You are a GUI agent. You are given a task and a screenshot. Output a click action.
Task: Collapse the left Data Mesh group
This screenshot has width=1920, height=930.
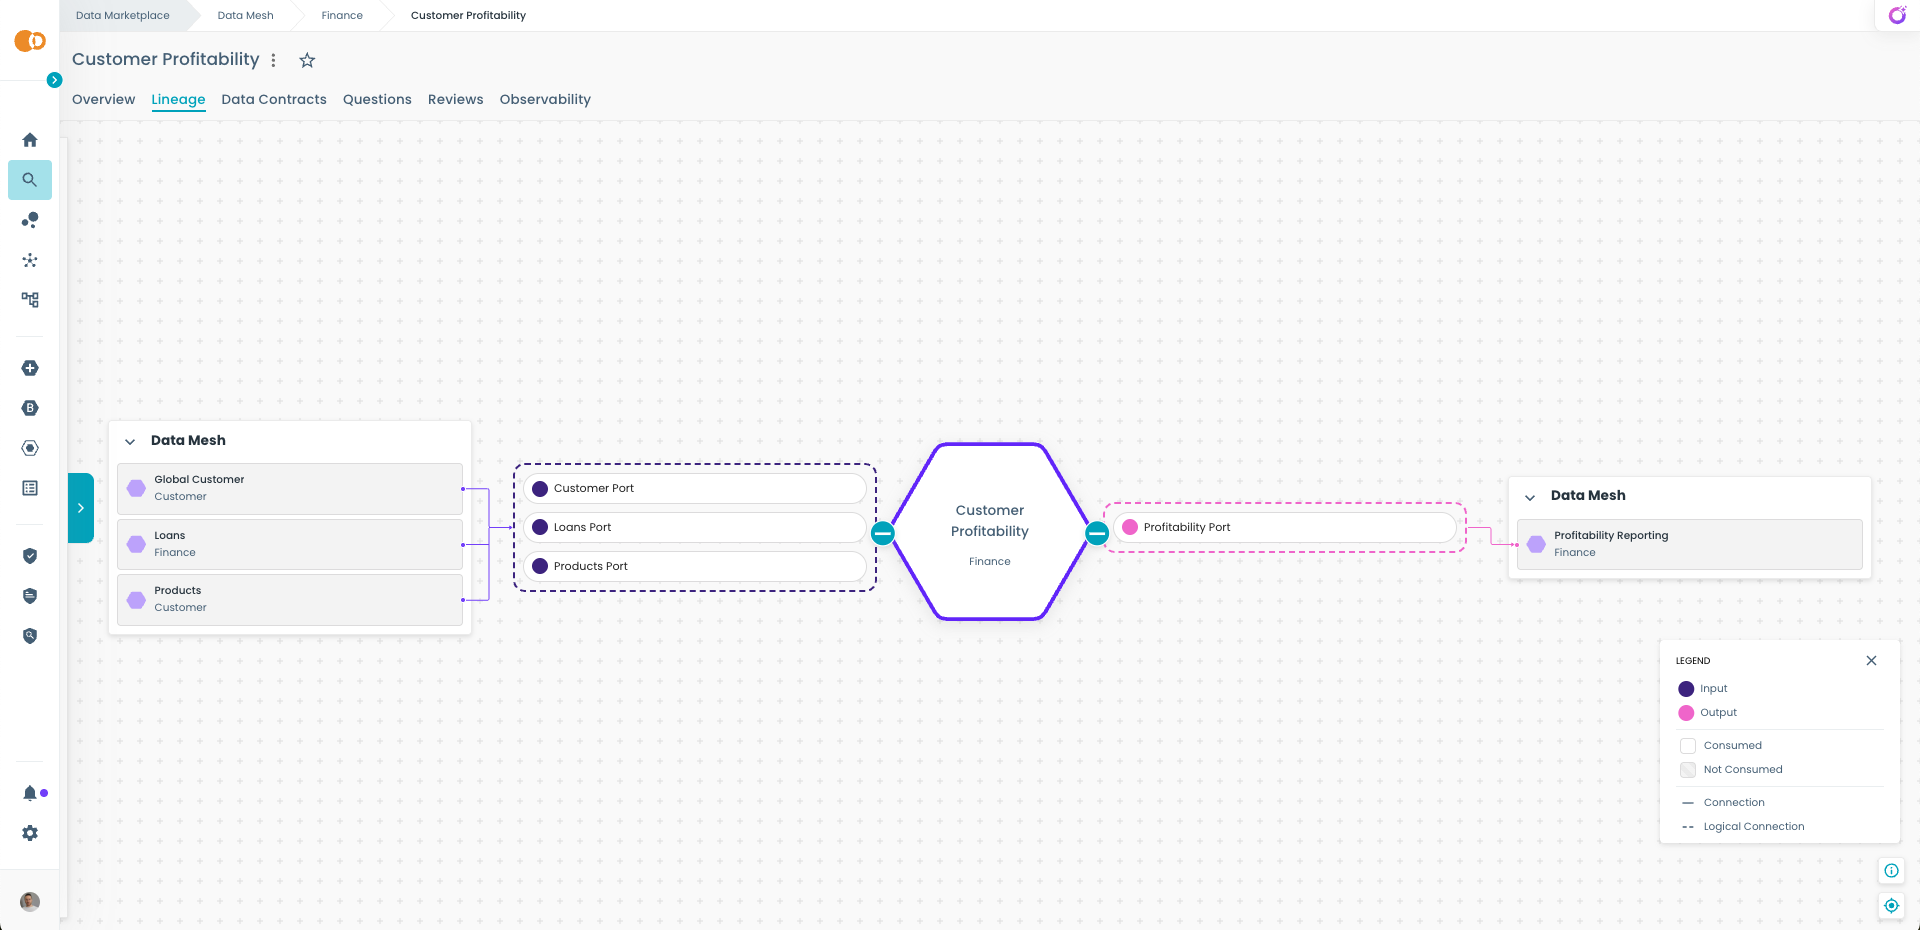(130, 441)
